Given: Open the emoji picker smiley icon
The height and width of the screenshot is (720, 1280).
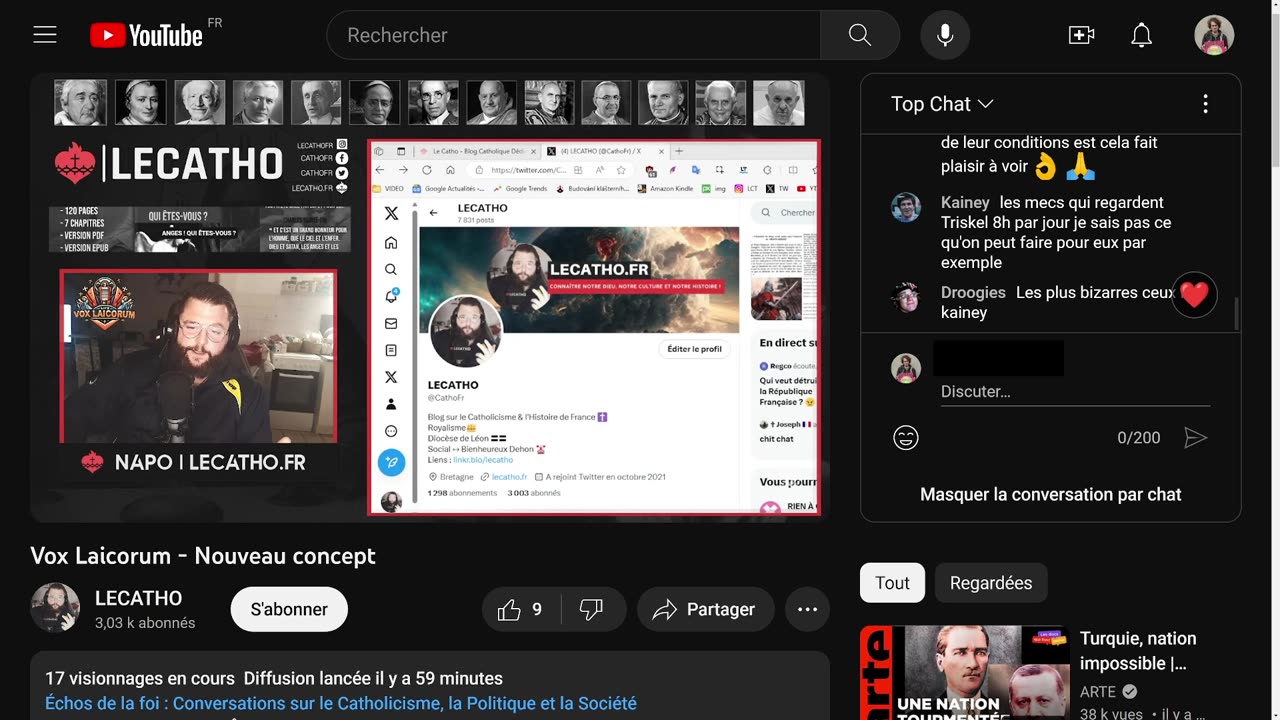Looking at the screenshot, I should (x=906, y=438).
